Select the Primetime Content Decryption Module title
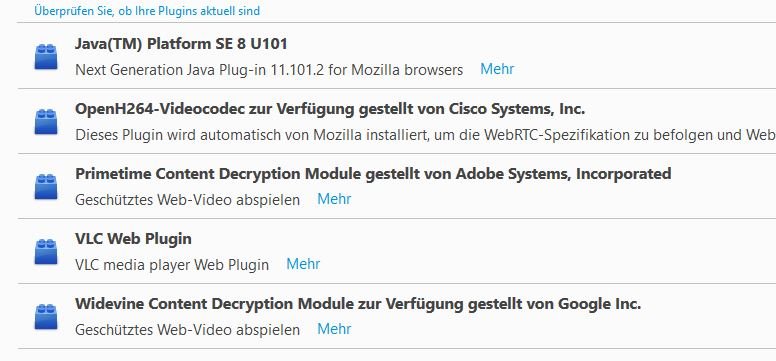This screenshot has height=361, width=776. coord(373,174)
